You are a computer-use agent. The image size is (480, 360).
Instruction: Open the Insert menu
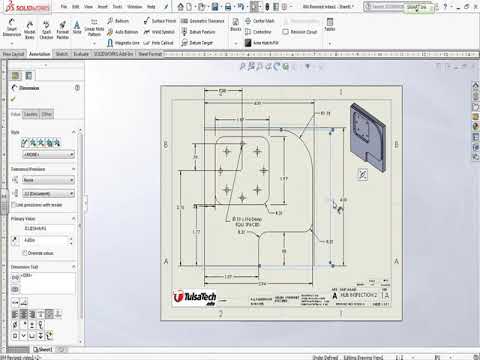(102, 6)
